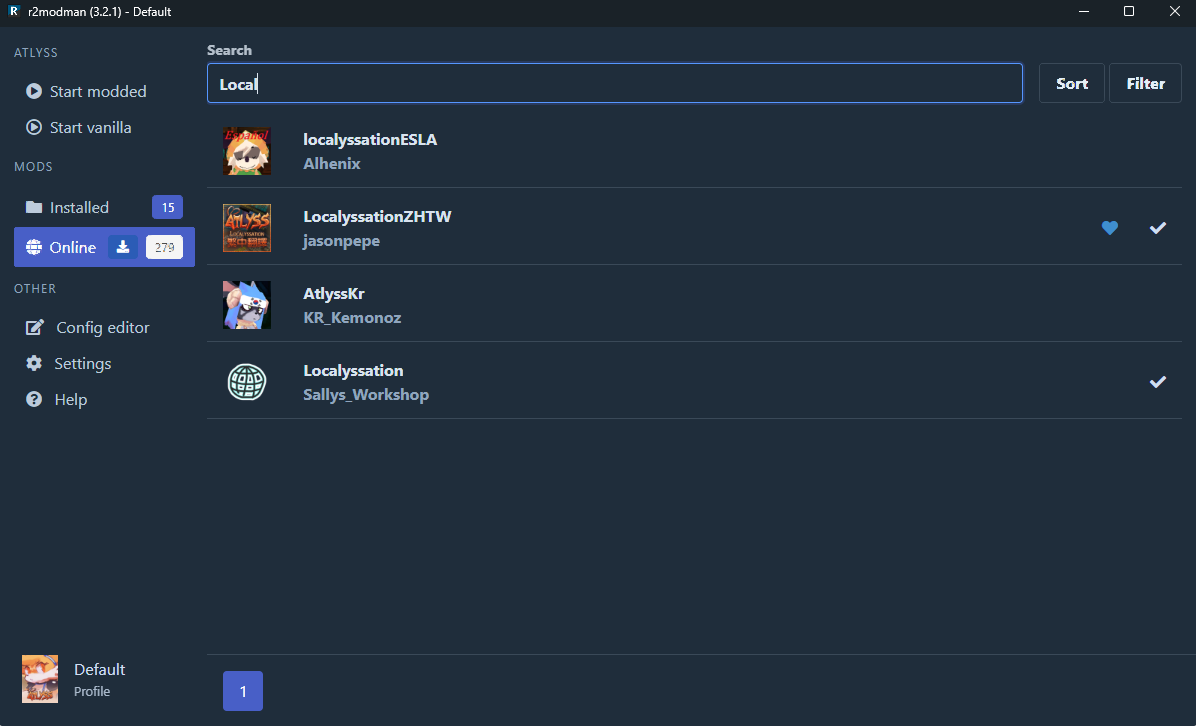
Task: Click the Config editor pencil icon
Action: tap(34, 327)
